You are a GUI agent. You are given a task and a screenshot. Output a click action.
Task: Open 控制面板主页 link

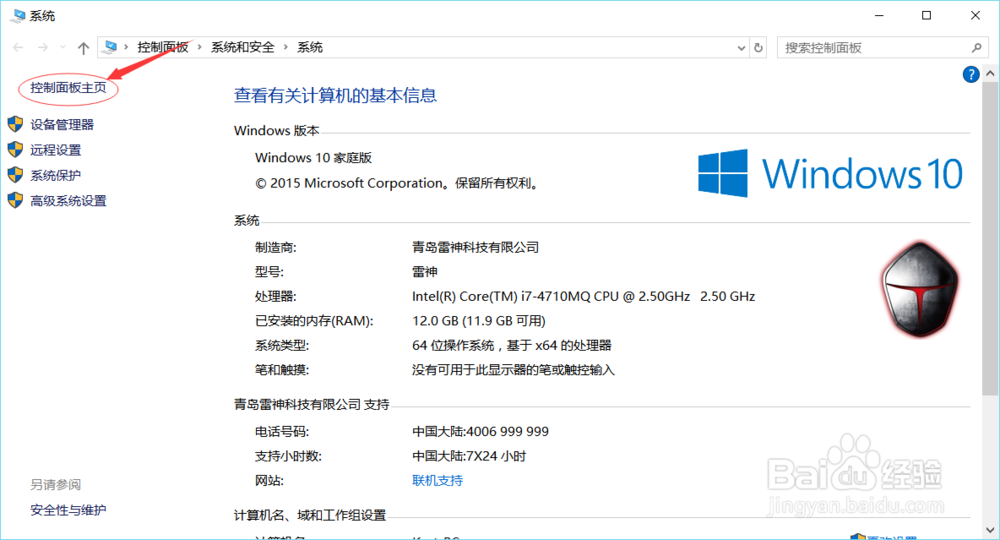point(68,88)
